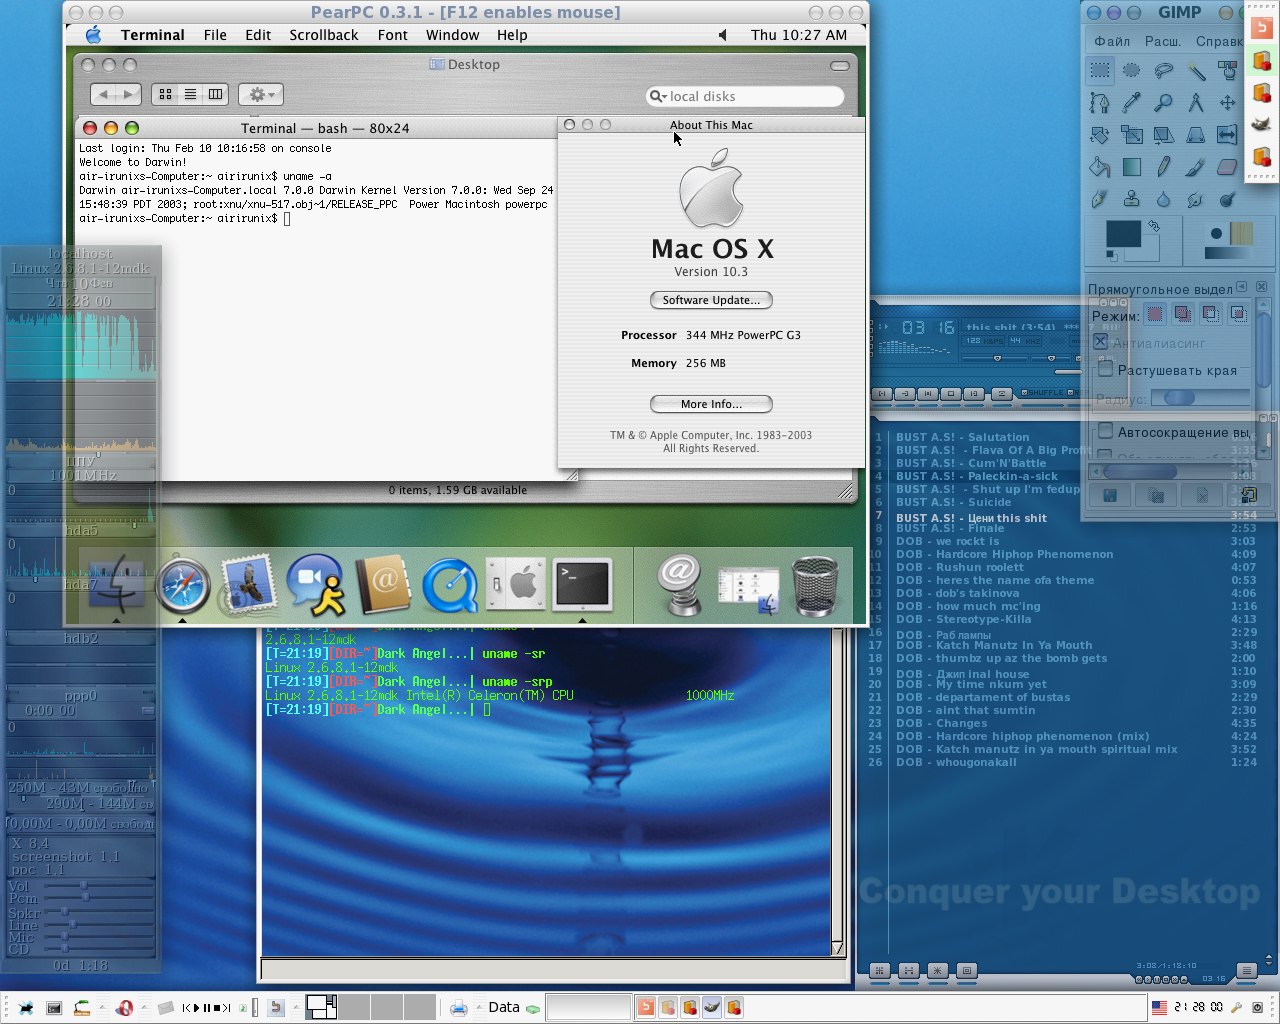Select the Clone stamp tool in GIMP

1132,199
